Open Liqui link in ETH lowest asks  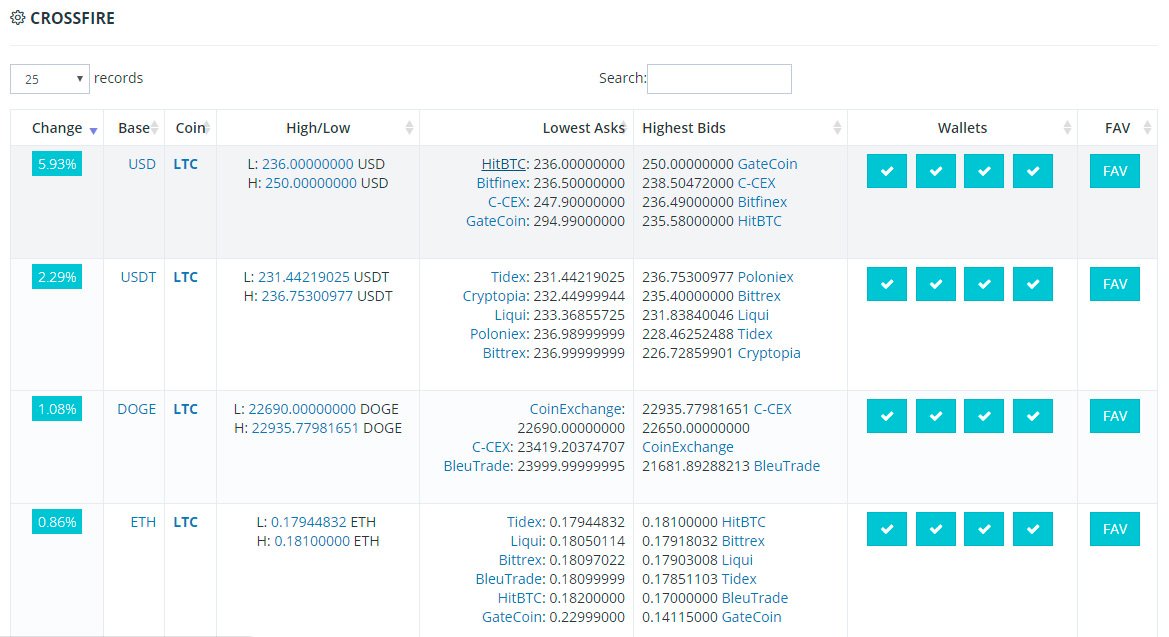click(x=526, y=542)
